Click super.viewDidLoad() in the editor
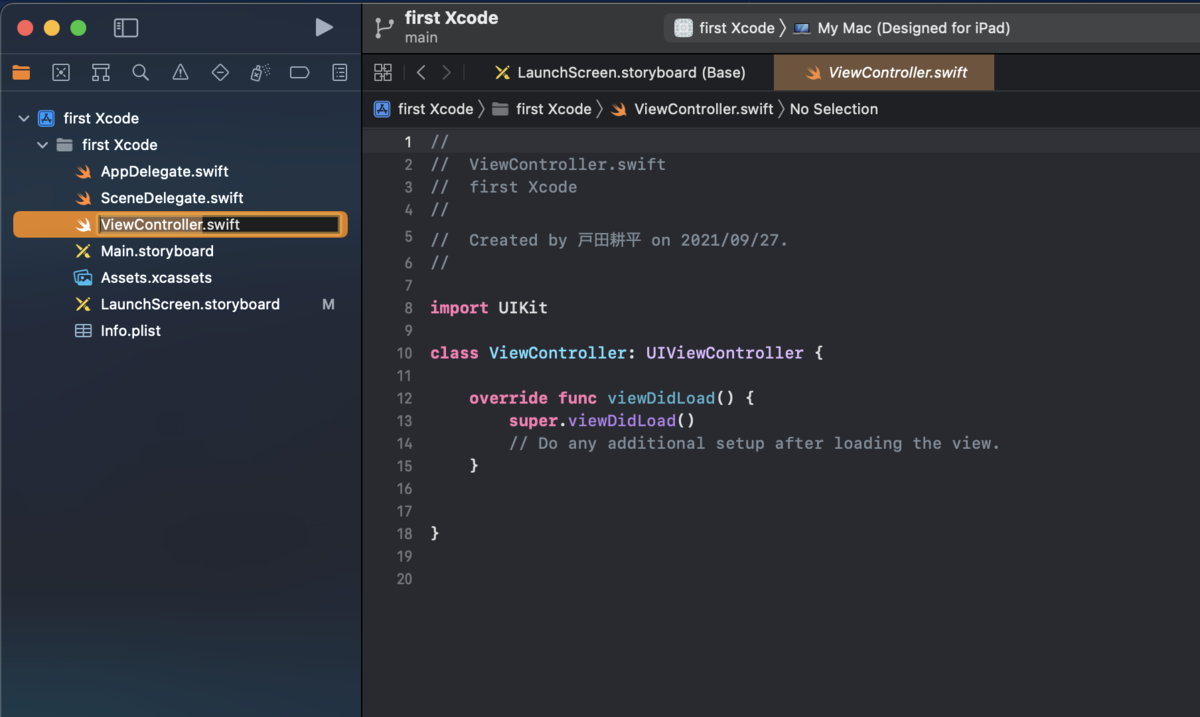Screen dimensions: 1200x717 601,421
